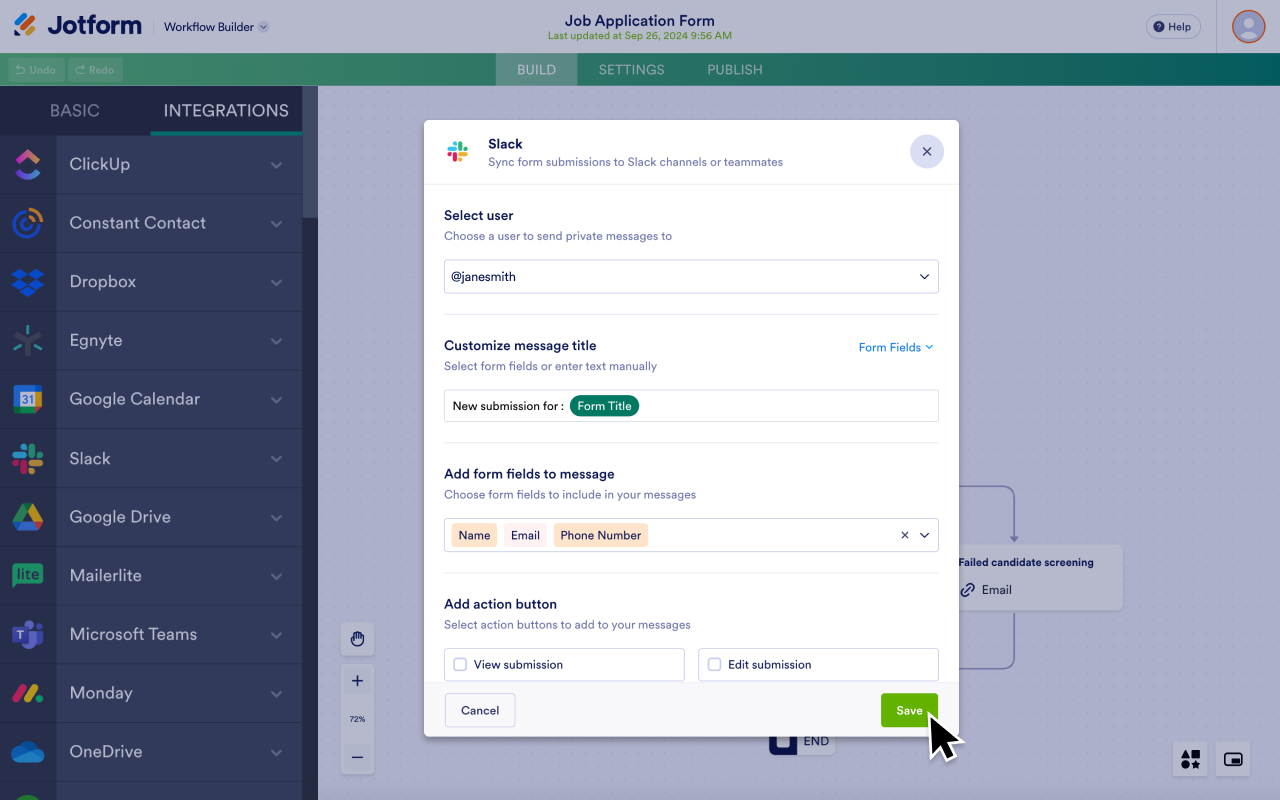This screenshot has height=800, width=1280.
Task: Switch to the BUILD tab
Action: point(536,70)
